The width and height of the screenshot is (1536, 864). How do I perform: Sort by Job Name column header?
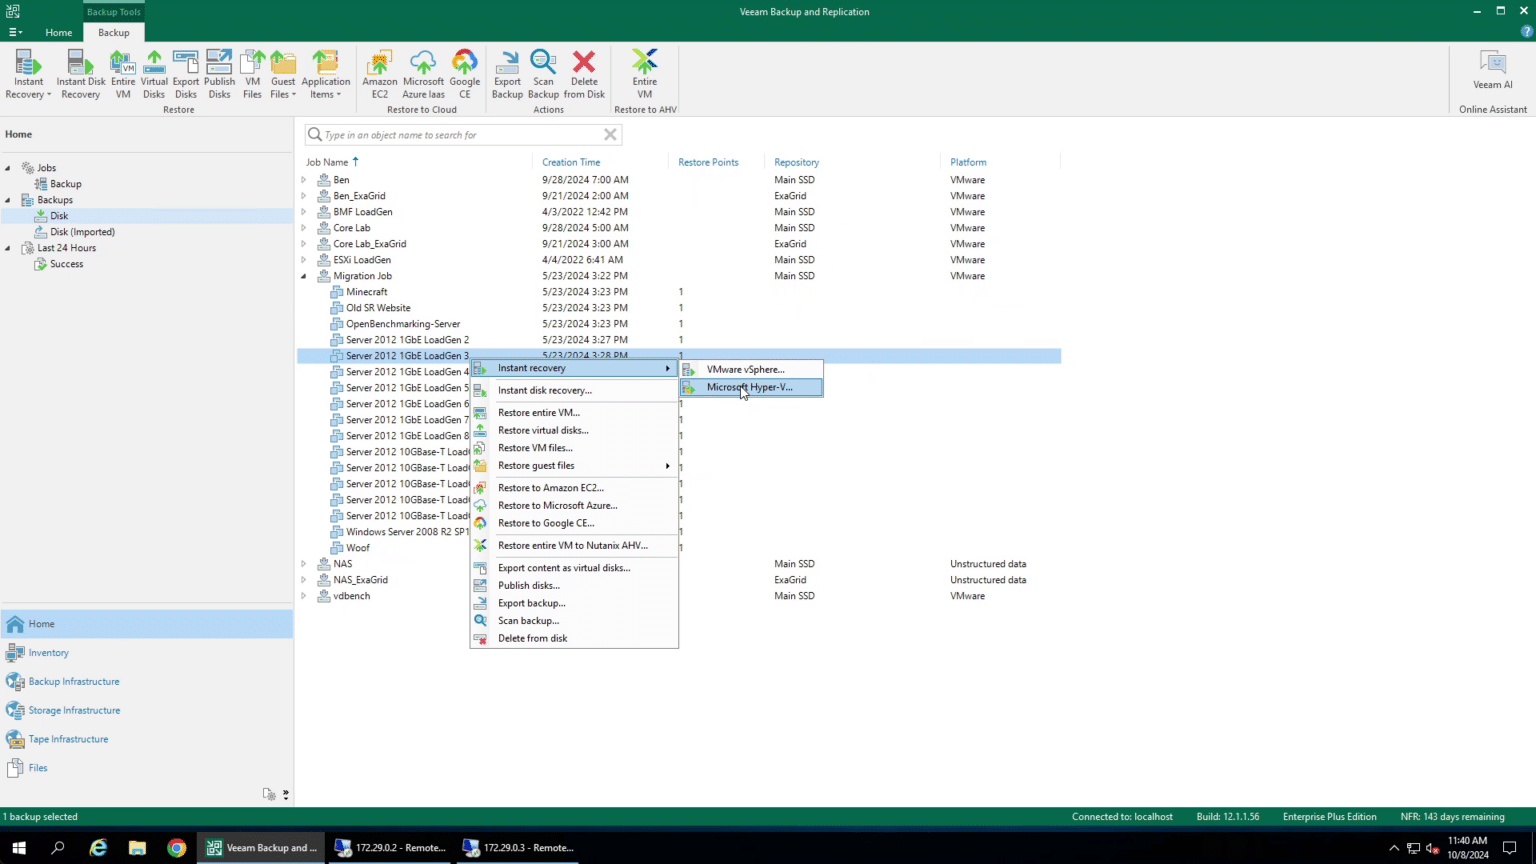[327, 162]
